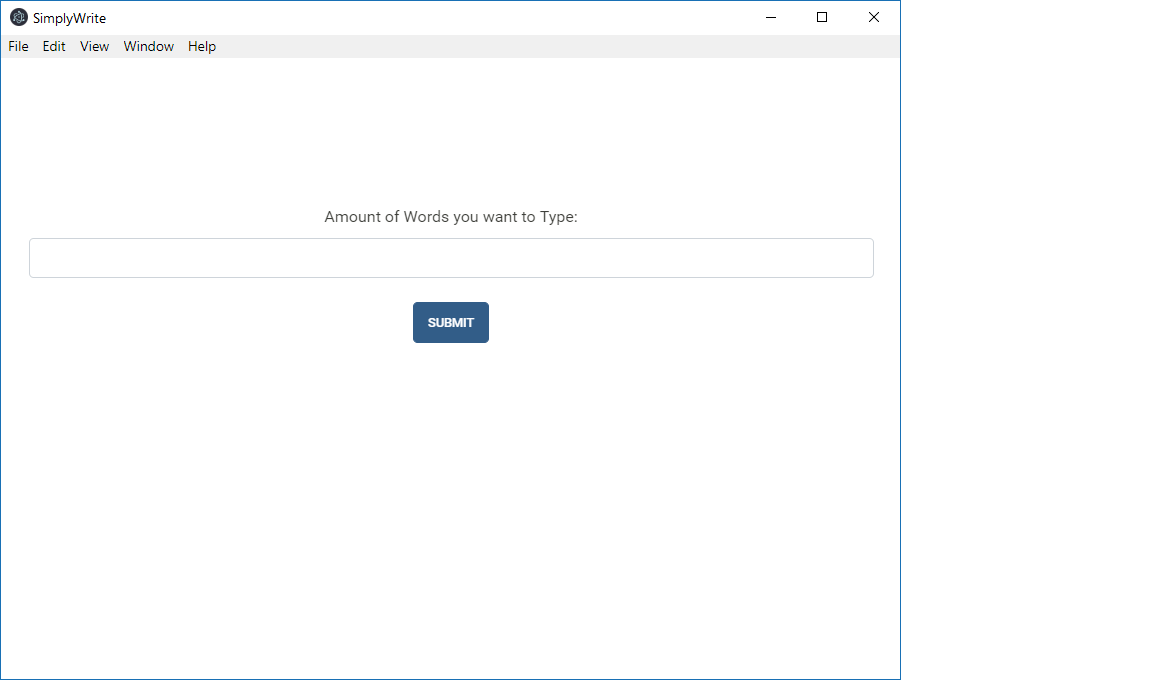Image resolution: width=1152 pixels, height=680 pixels.
Task: Open the Window menu
Action: point(148,46)
